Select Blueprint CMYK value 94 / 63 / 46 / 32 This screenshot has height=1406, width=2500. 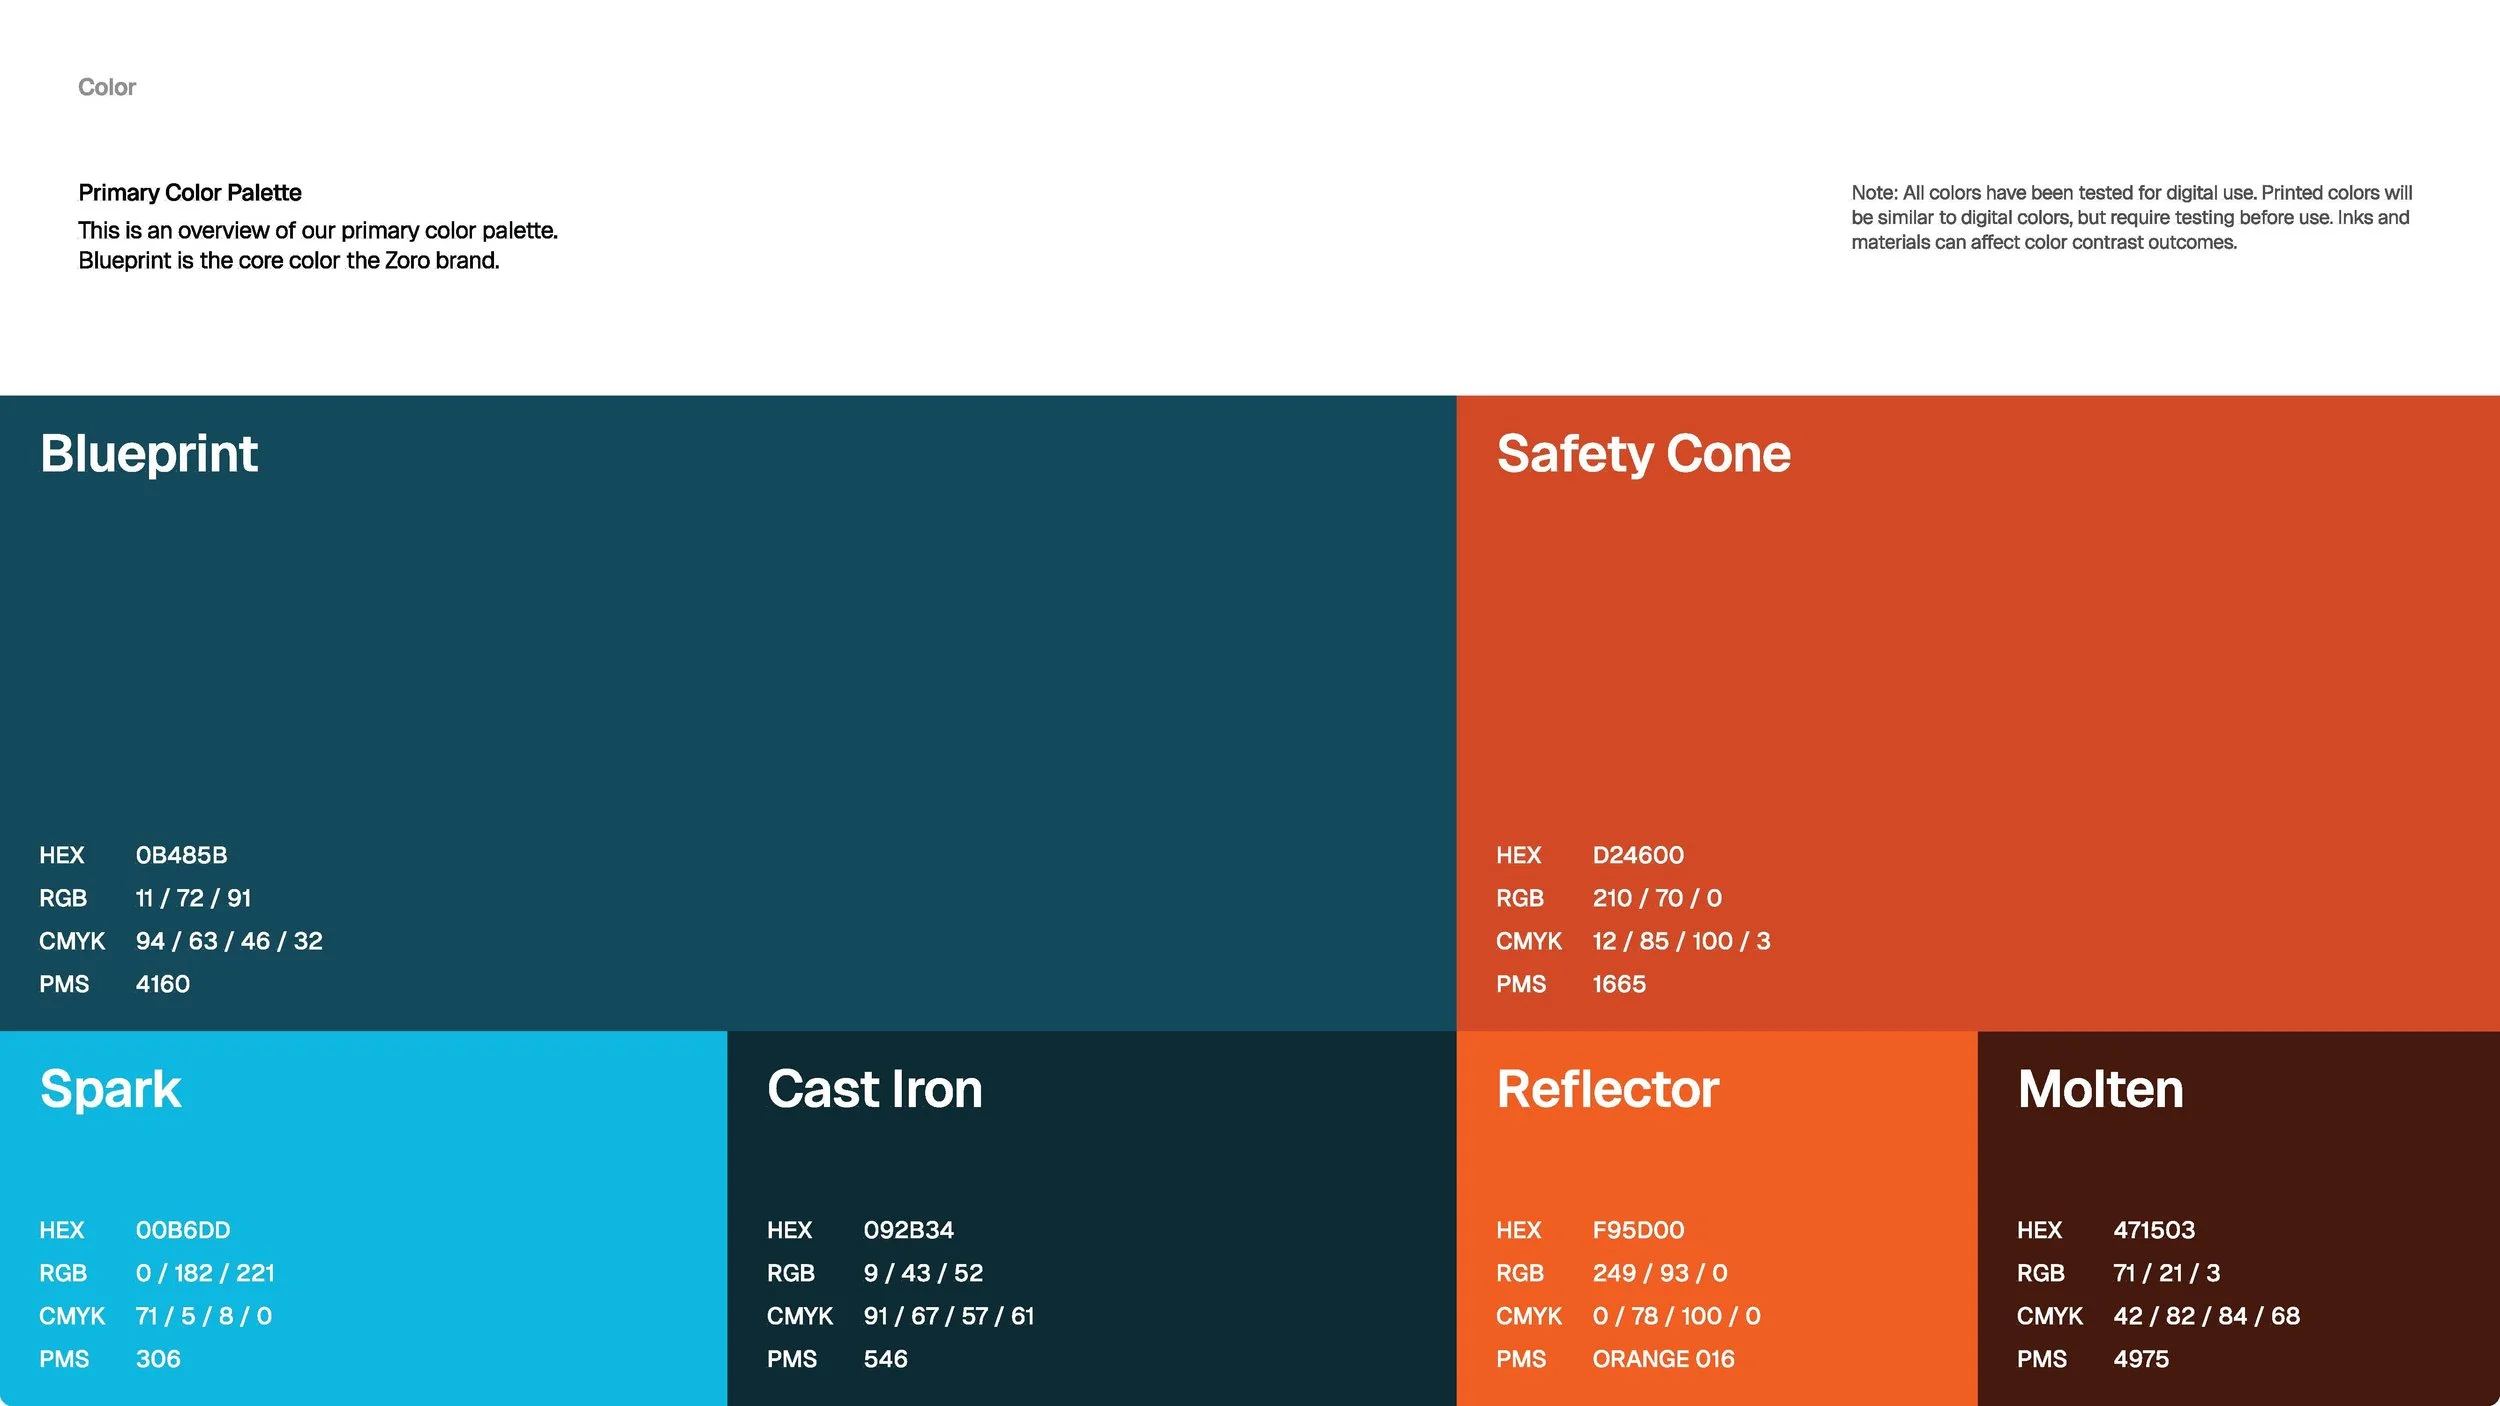click(x=229, y=941)
